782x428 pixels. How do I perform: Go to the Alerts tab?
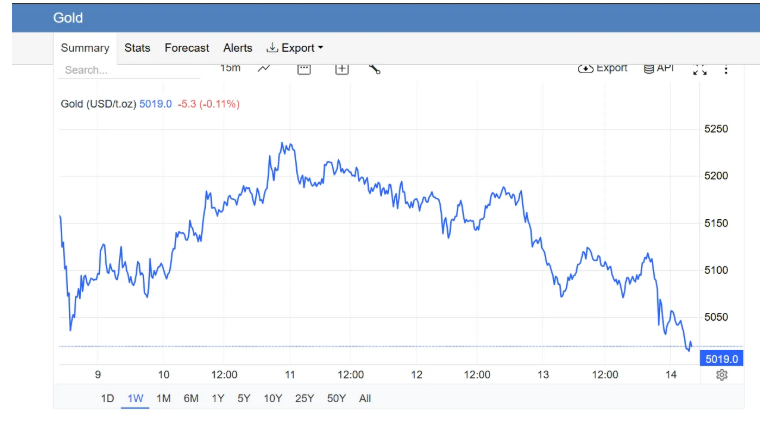pyautogui.click(x=238, y=48)
